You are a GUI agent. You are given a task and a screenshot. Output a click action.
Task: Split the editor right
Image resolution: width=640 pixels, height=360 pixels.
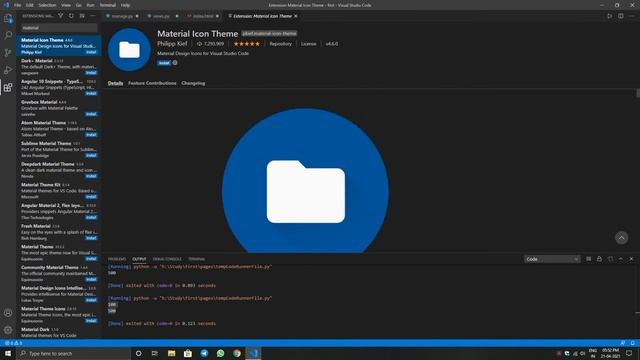click(x=620, y=16)
